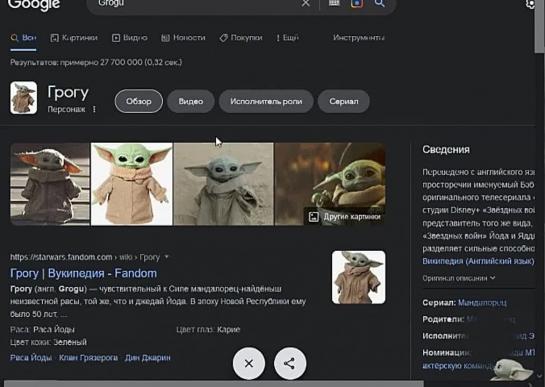Select the Сериал chip
This screenshot has width=545, height=387.
coord(343,101)
